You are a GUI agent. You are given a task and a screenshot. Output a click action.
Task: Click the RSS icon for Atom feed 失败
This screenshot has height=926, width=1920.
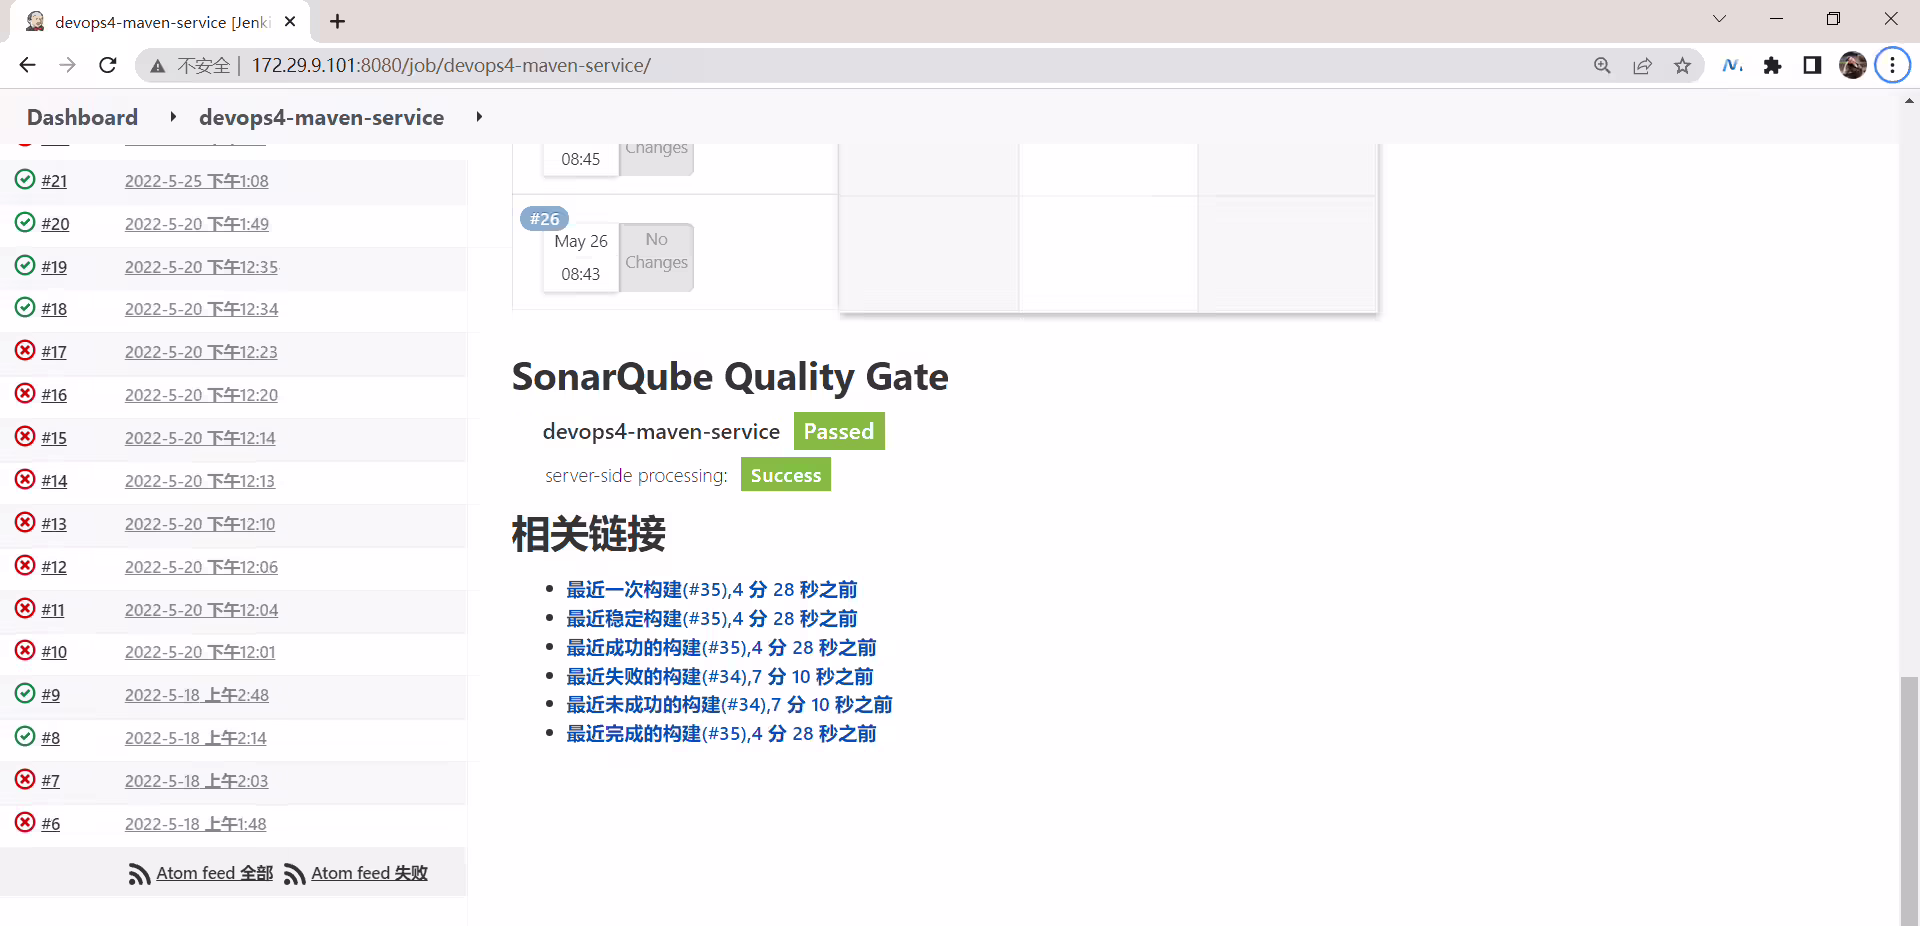point(295,874)
